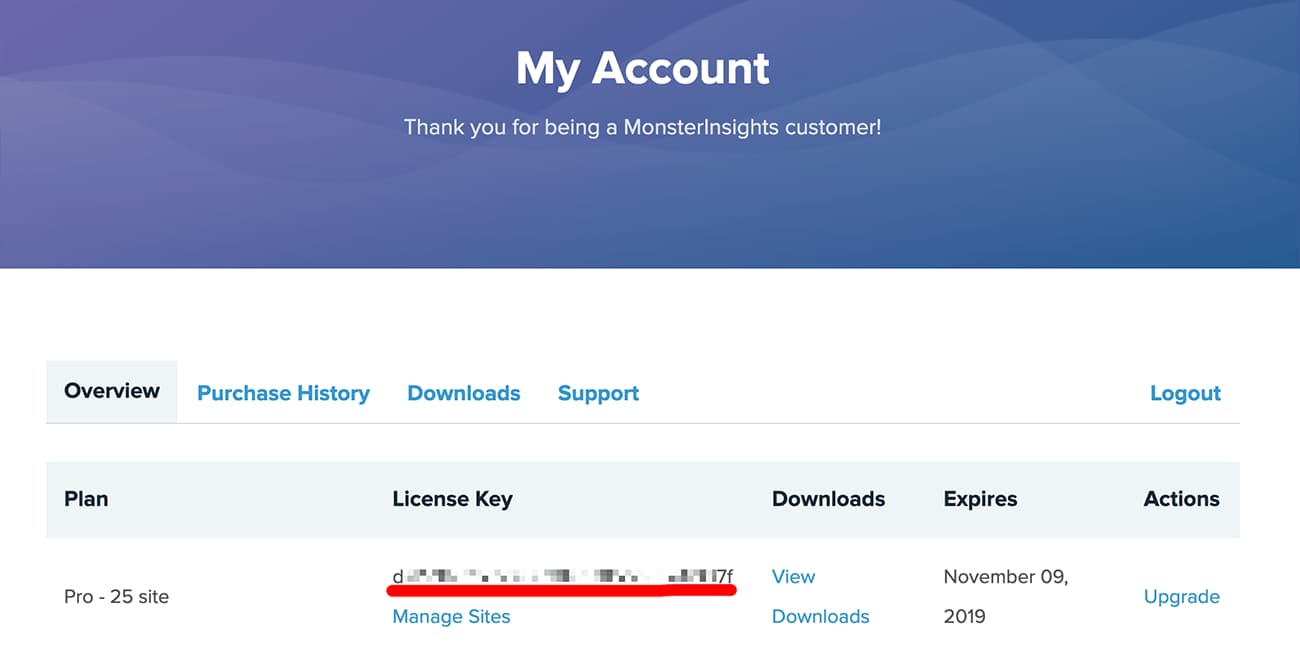1300x654 pixels.
Task: Click the Plan column header
Action: (x=86, y=498)
